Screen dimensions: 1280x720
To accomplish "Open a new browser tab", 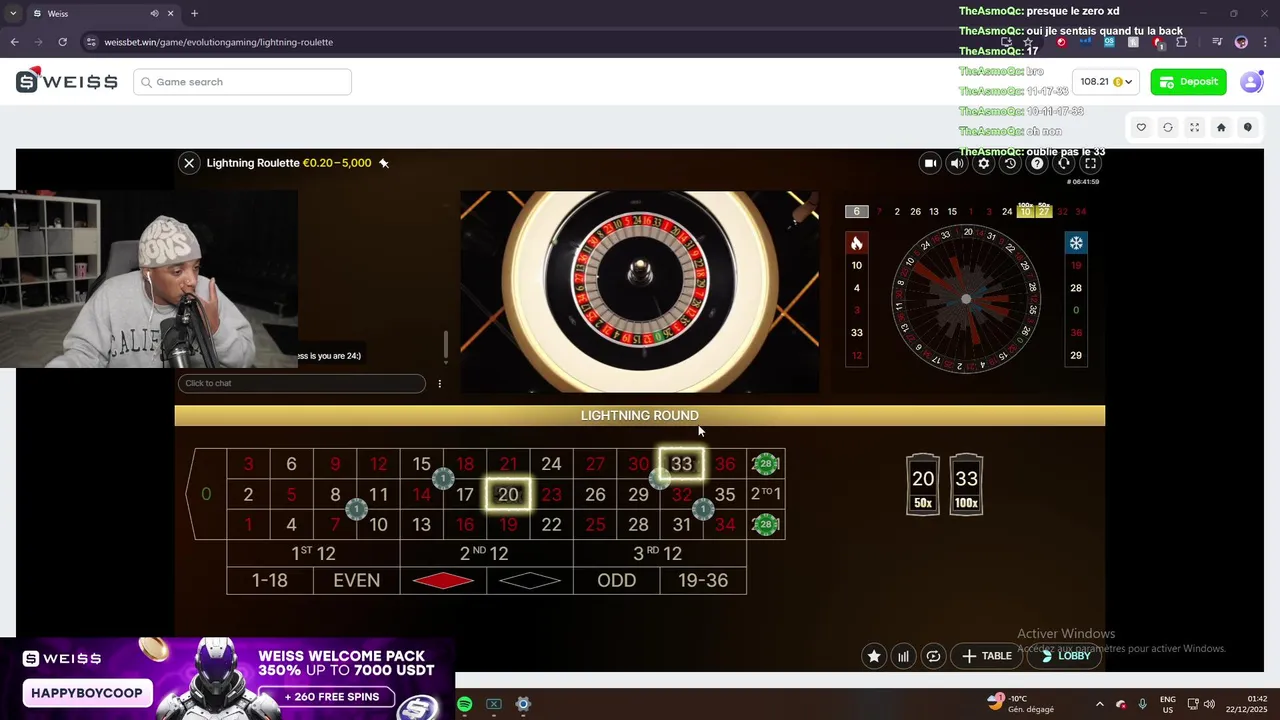I will [194, 13].
